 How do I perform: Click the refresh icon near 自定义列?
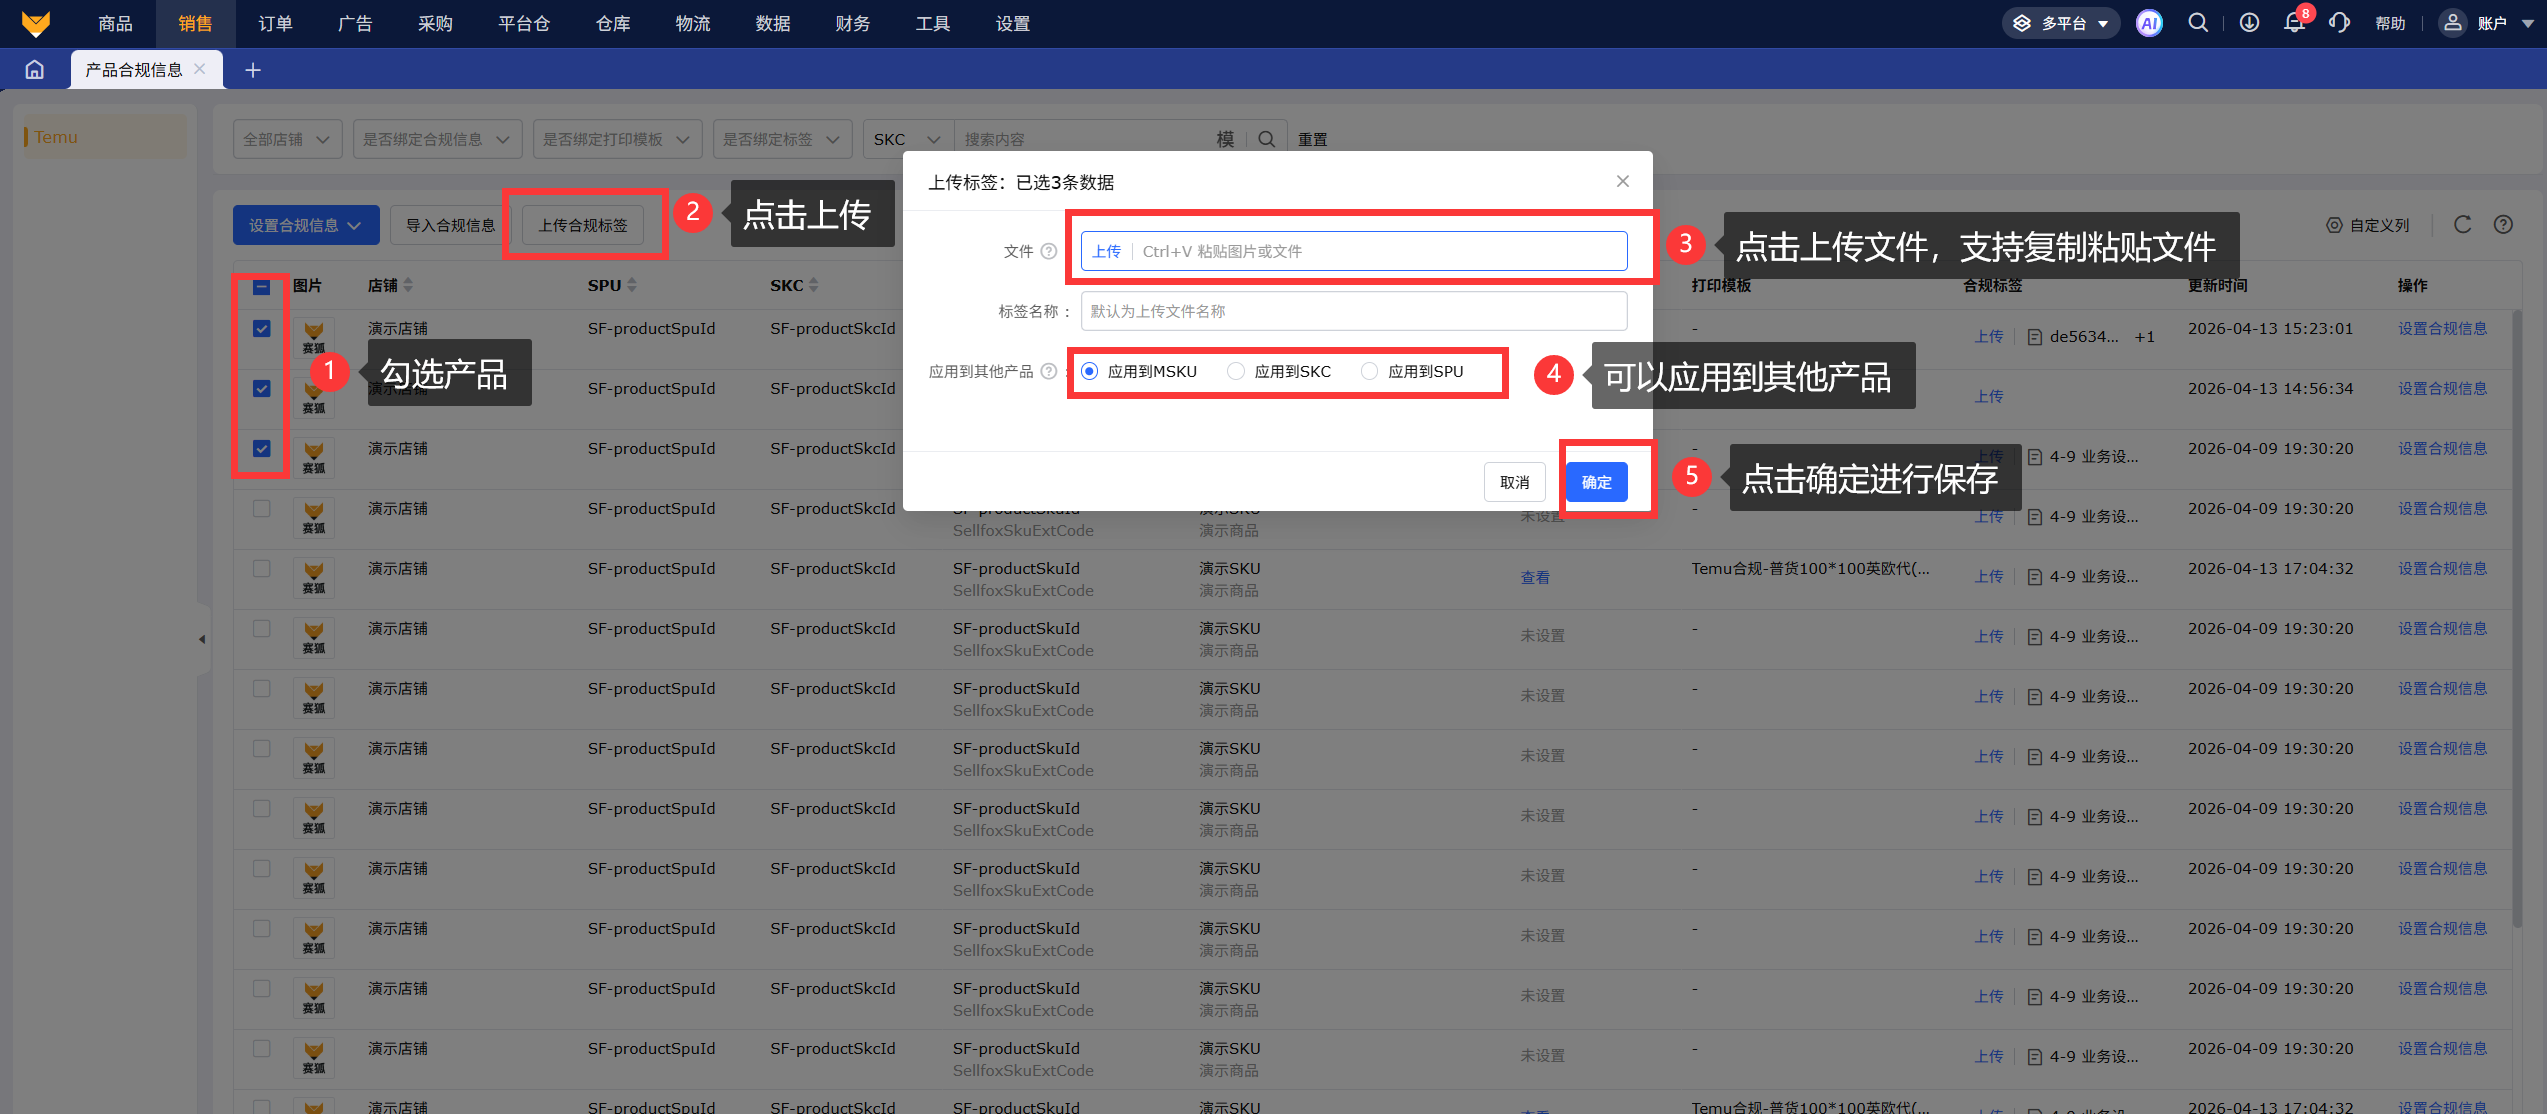click(2462, 225)
